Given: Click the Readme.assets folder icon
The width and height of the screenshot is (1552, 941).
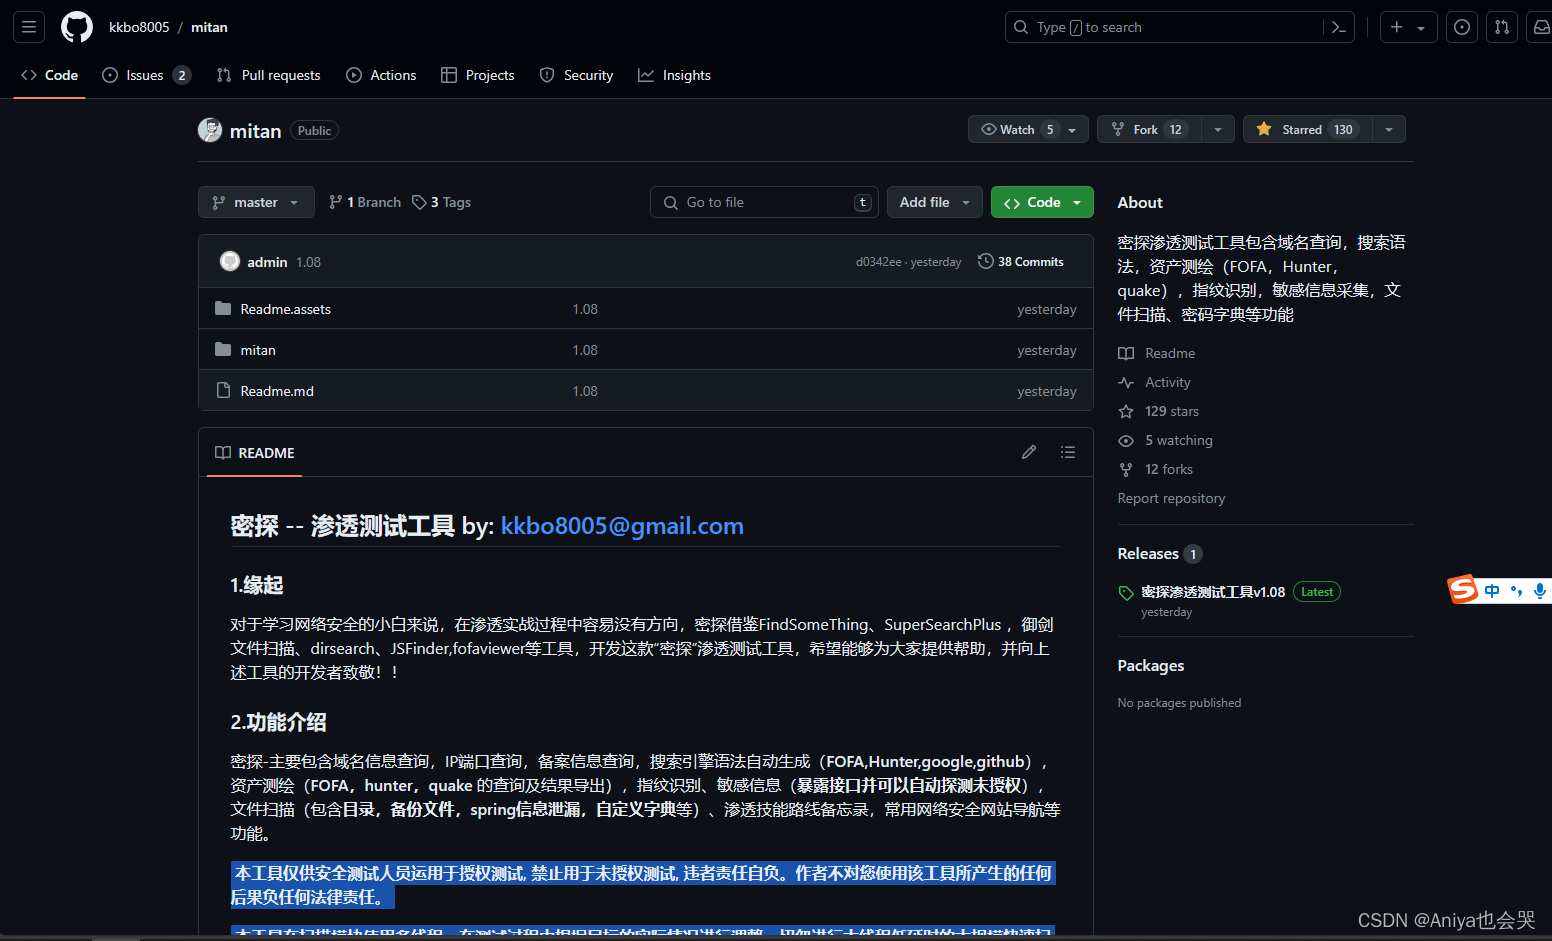Looking at the screenshot, I should (x=223, y=309).
